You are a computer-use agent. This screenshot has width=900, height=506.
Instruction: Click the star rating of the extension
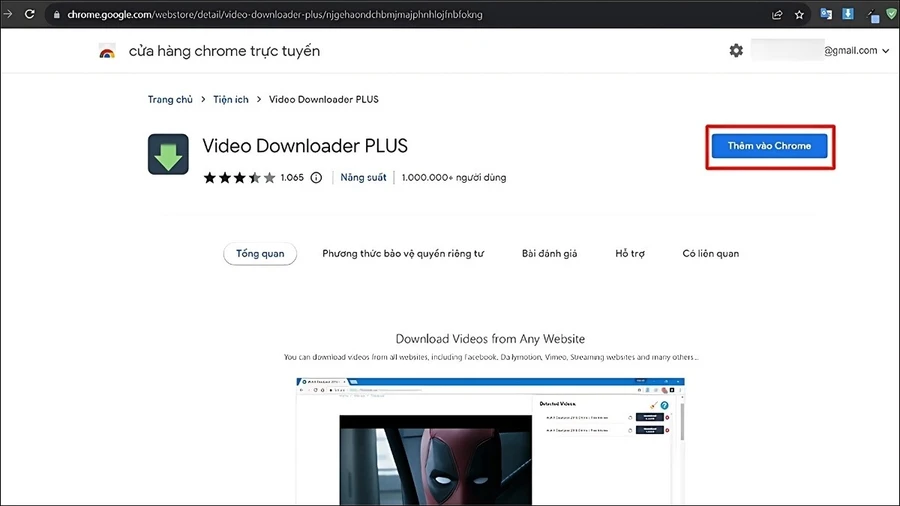pos(239,178)
